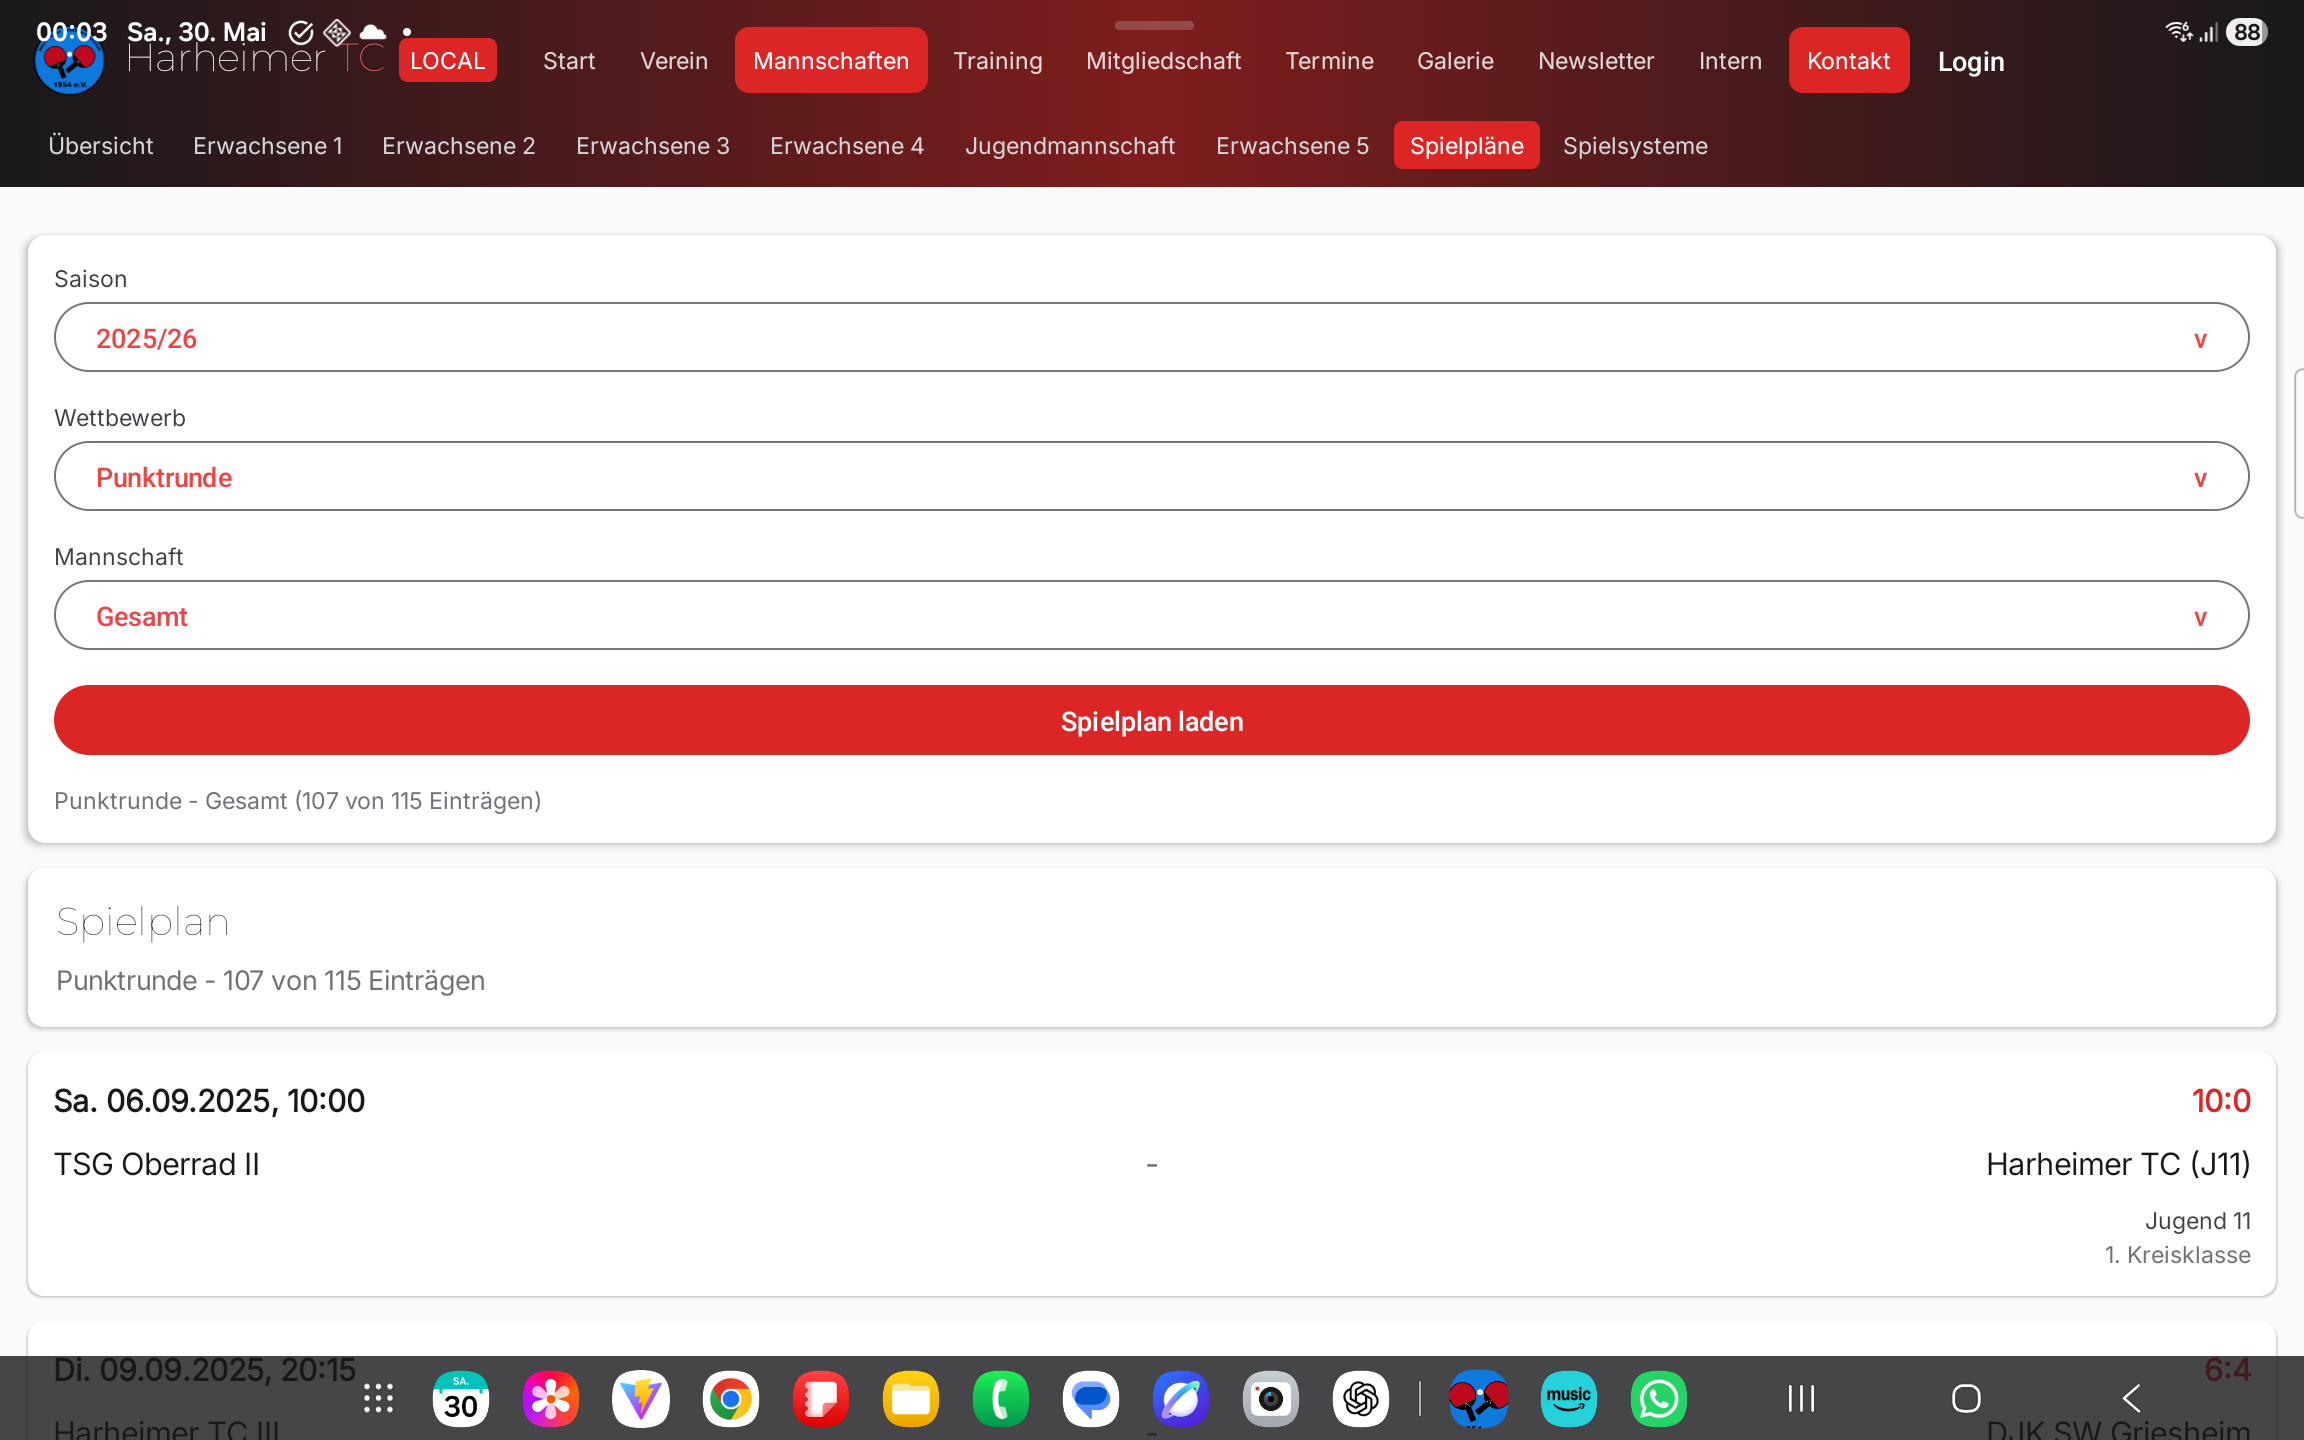Open the blue Messages app

pyautogui.click(x=1090, y=1398)
